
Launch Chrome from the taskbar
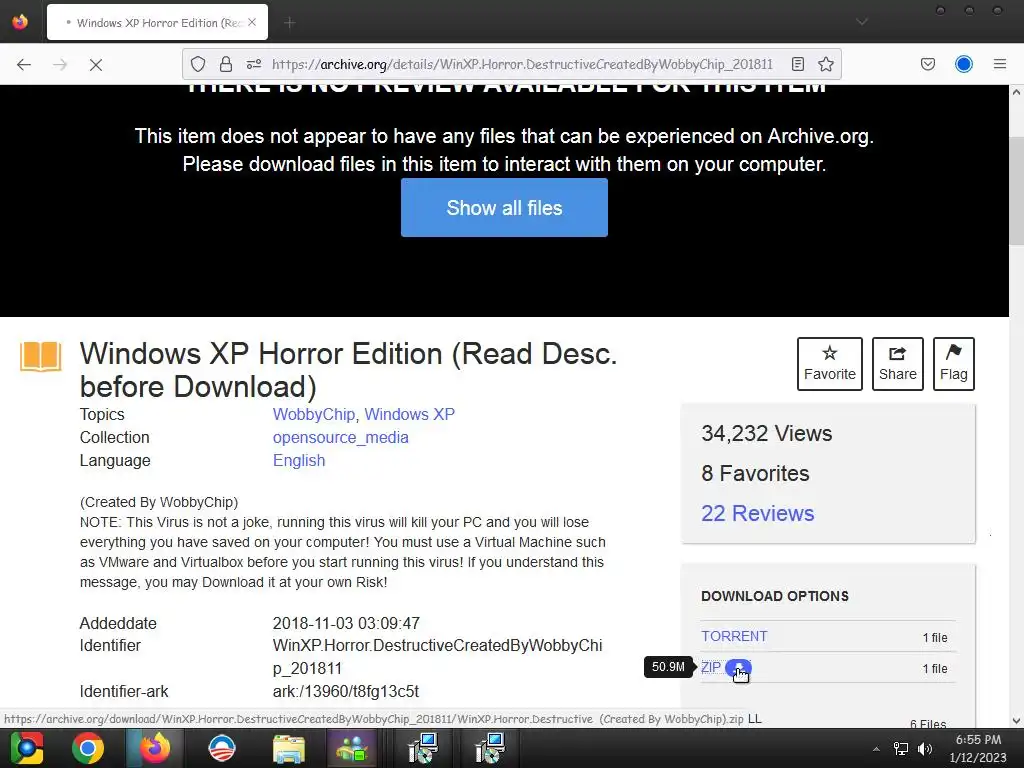(x=88, y=748)
